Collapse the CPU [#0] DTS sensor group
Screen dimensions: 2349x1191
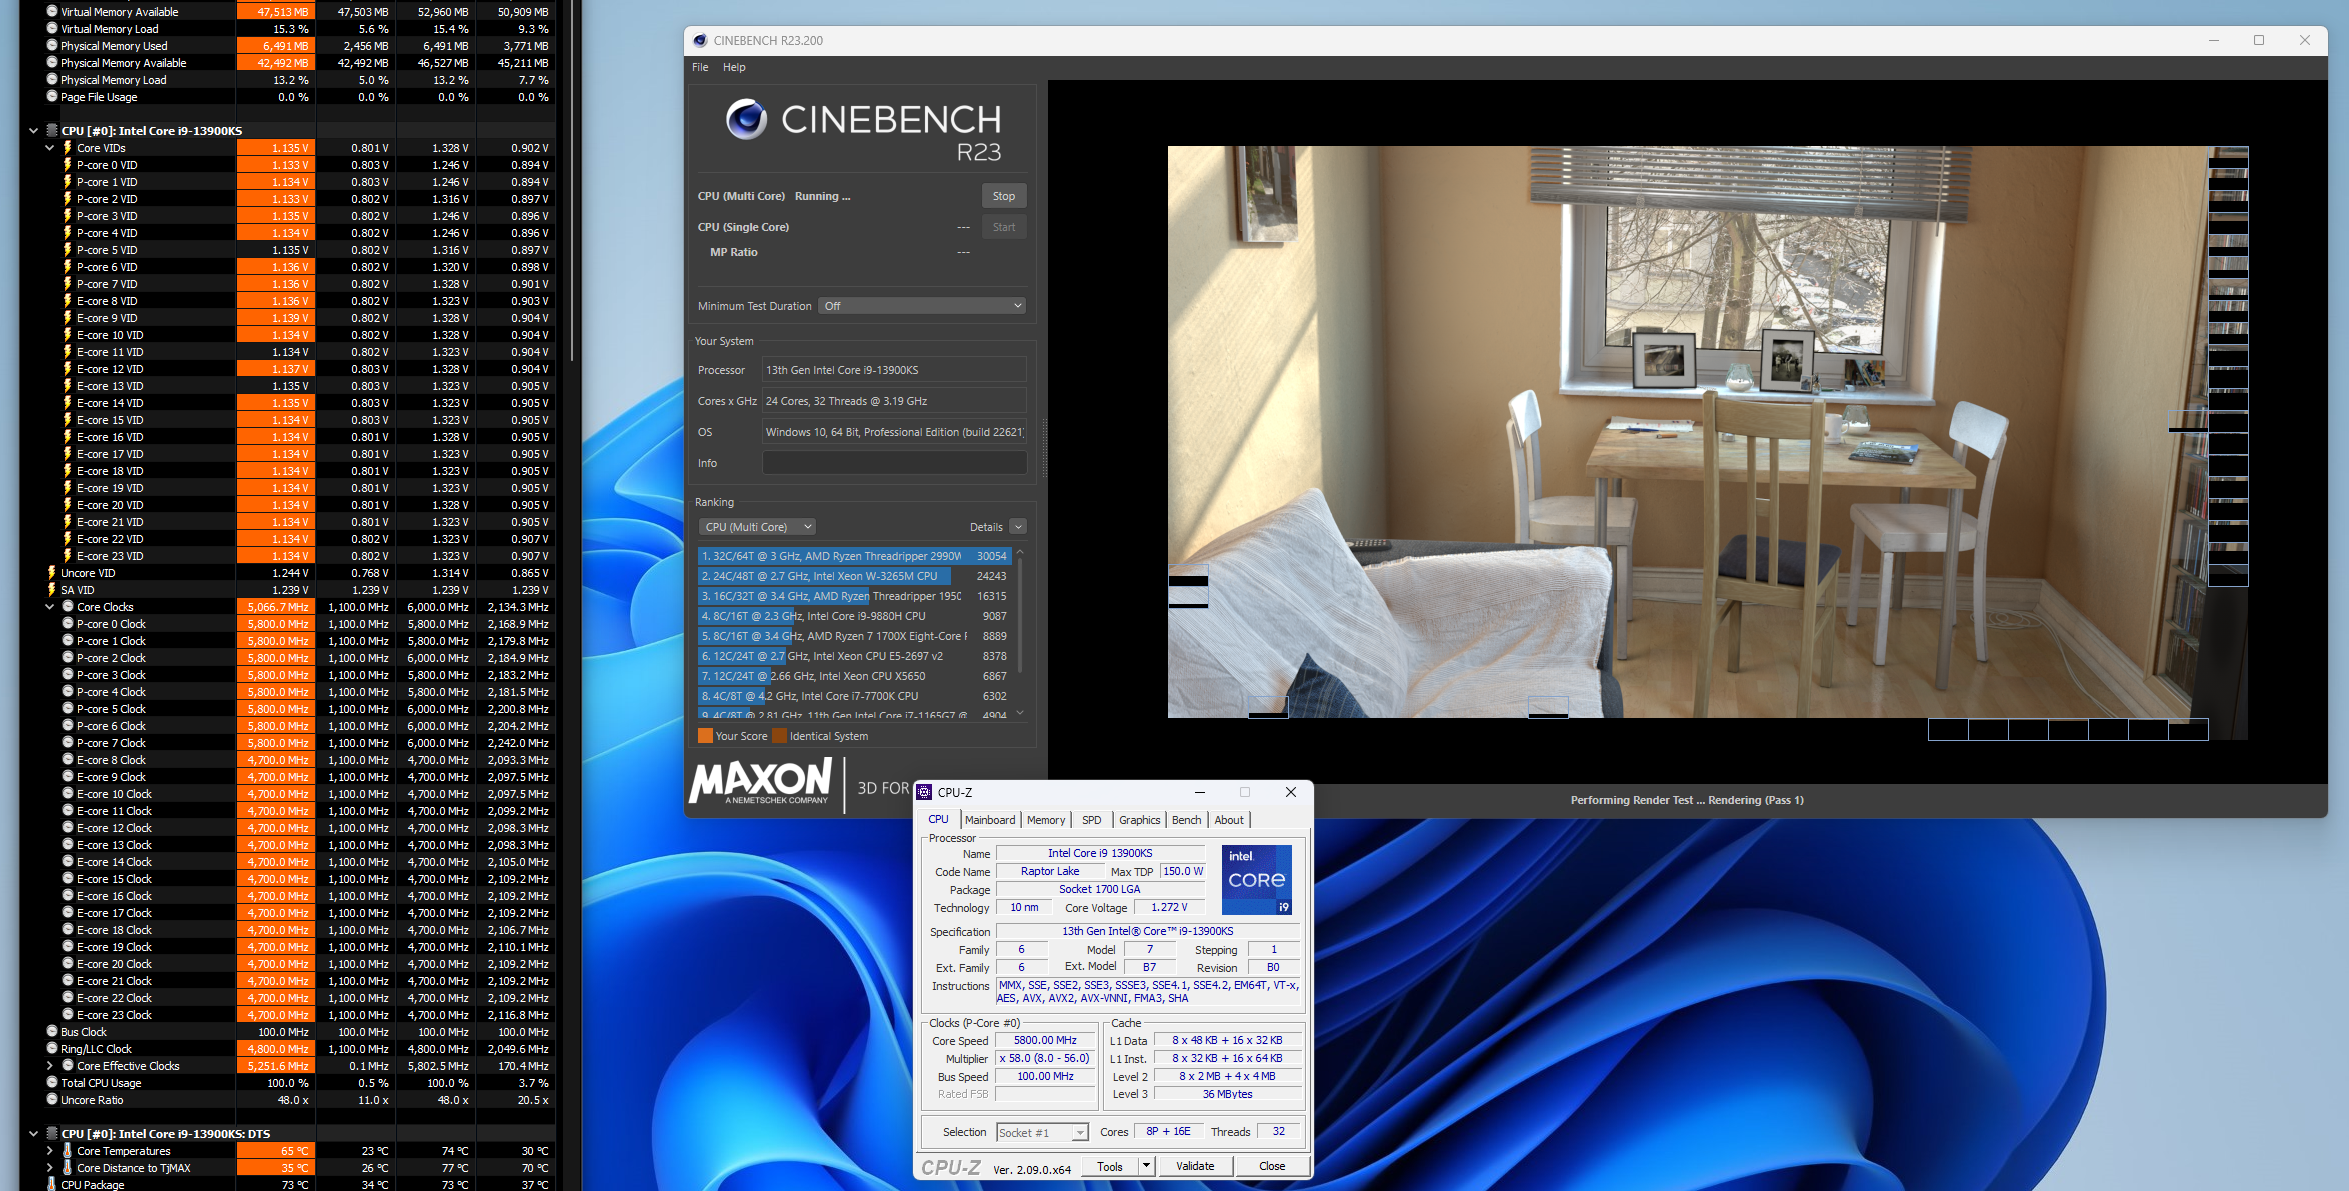click(33, 1134)
